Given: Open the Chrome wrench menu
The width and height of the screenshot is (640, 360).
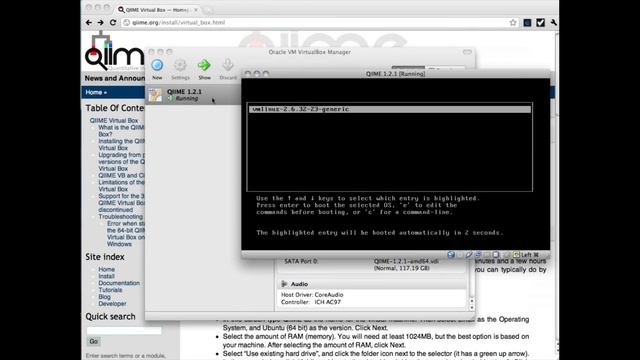Looking at the screenshot, I should point(553,23).
